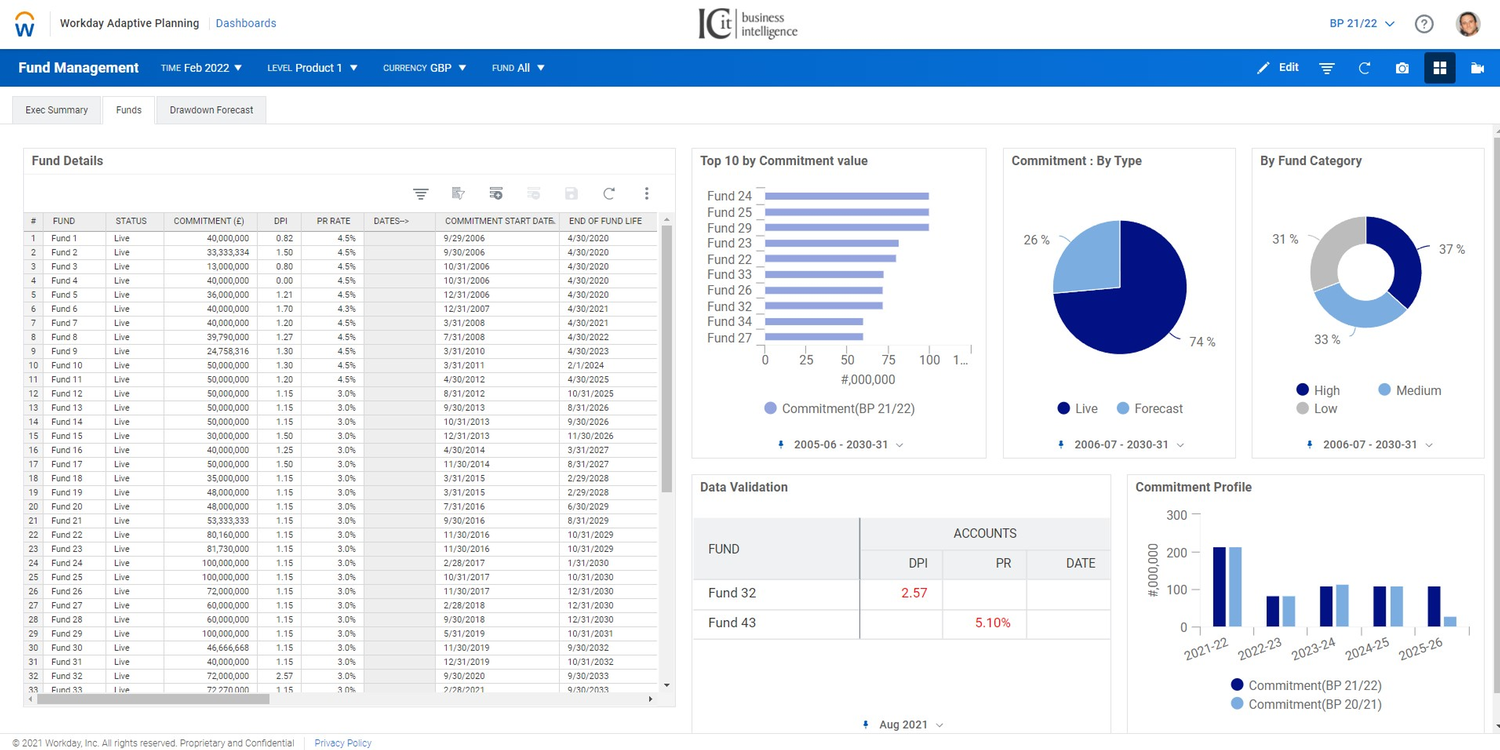Image resolution: width=1500 pixels, height=750 pixels.
Task: Open the Exec Summary tab
Action: 56,110
